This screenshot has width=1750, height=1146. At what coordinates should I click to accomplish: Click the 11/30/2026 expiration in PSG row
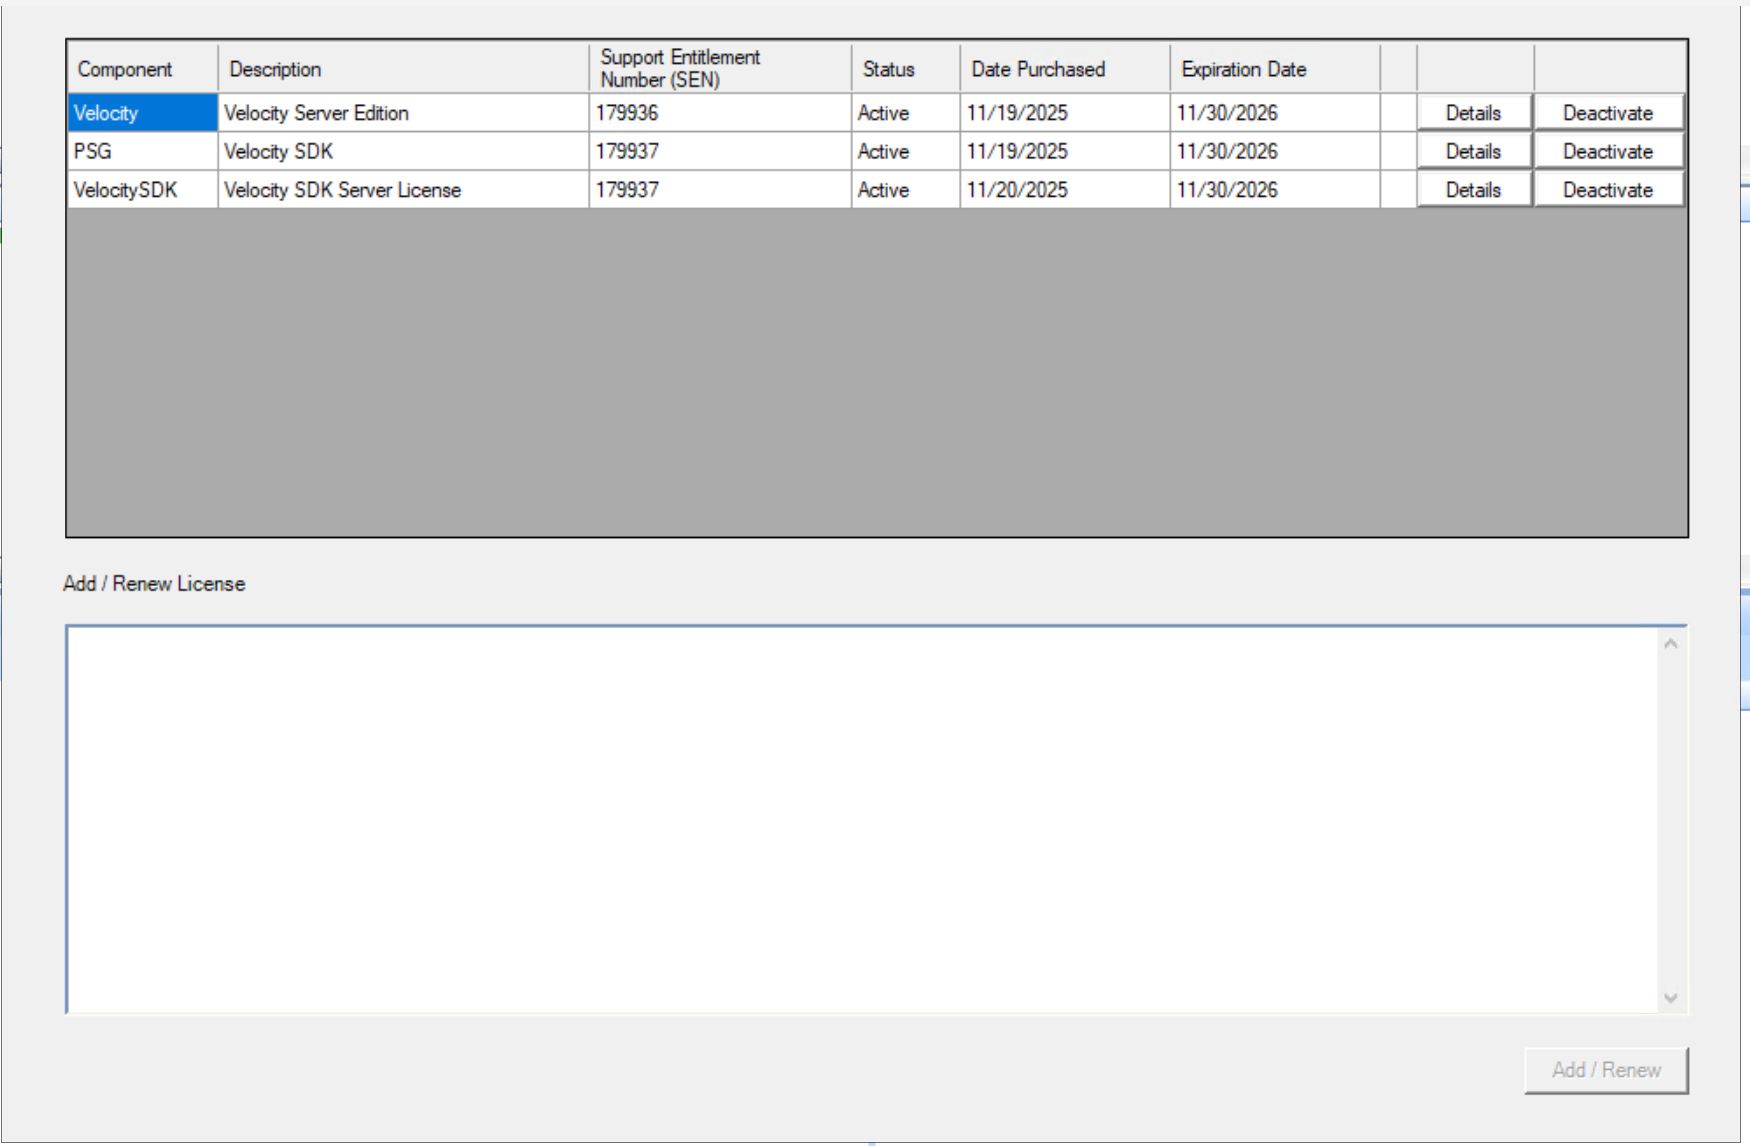[1275, 151]
